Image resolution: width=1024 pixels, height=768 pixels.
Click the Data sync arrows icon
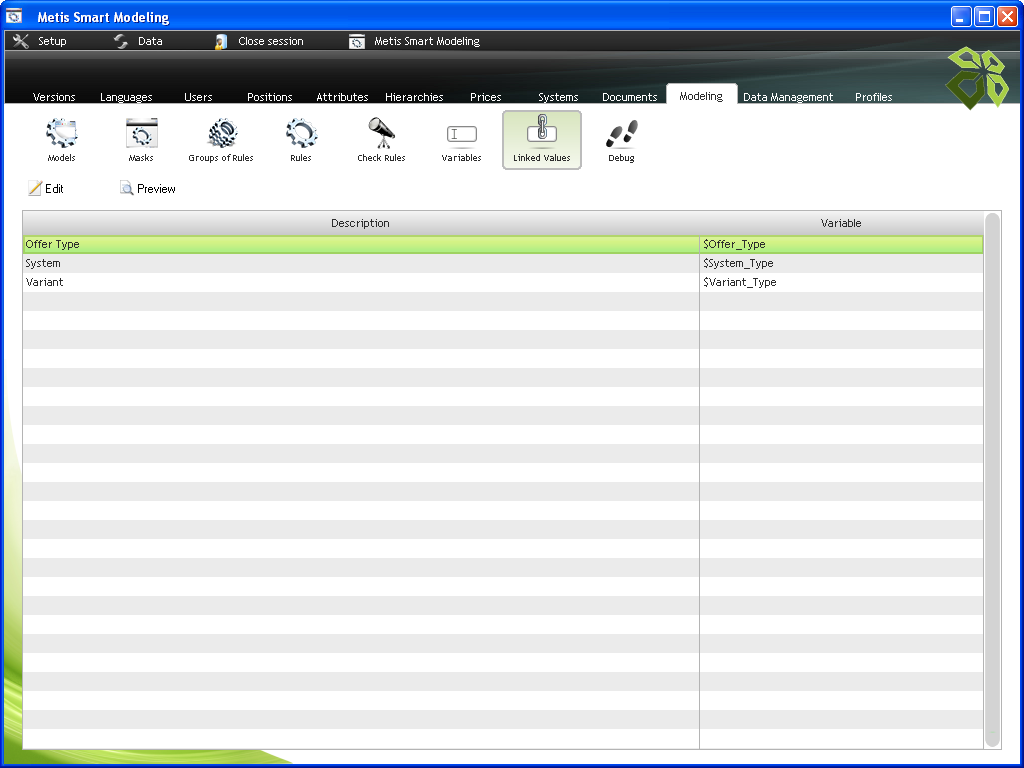pyautogui.click(x=121, y=41)
